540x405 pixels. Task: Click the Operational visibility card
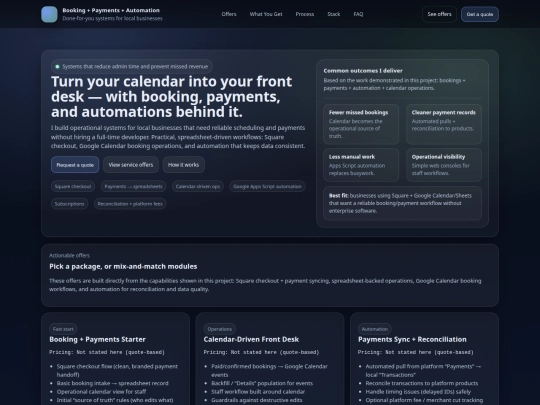[444, 165]
